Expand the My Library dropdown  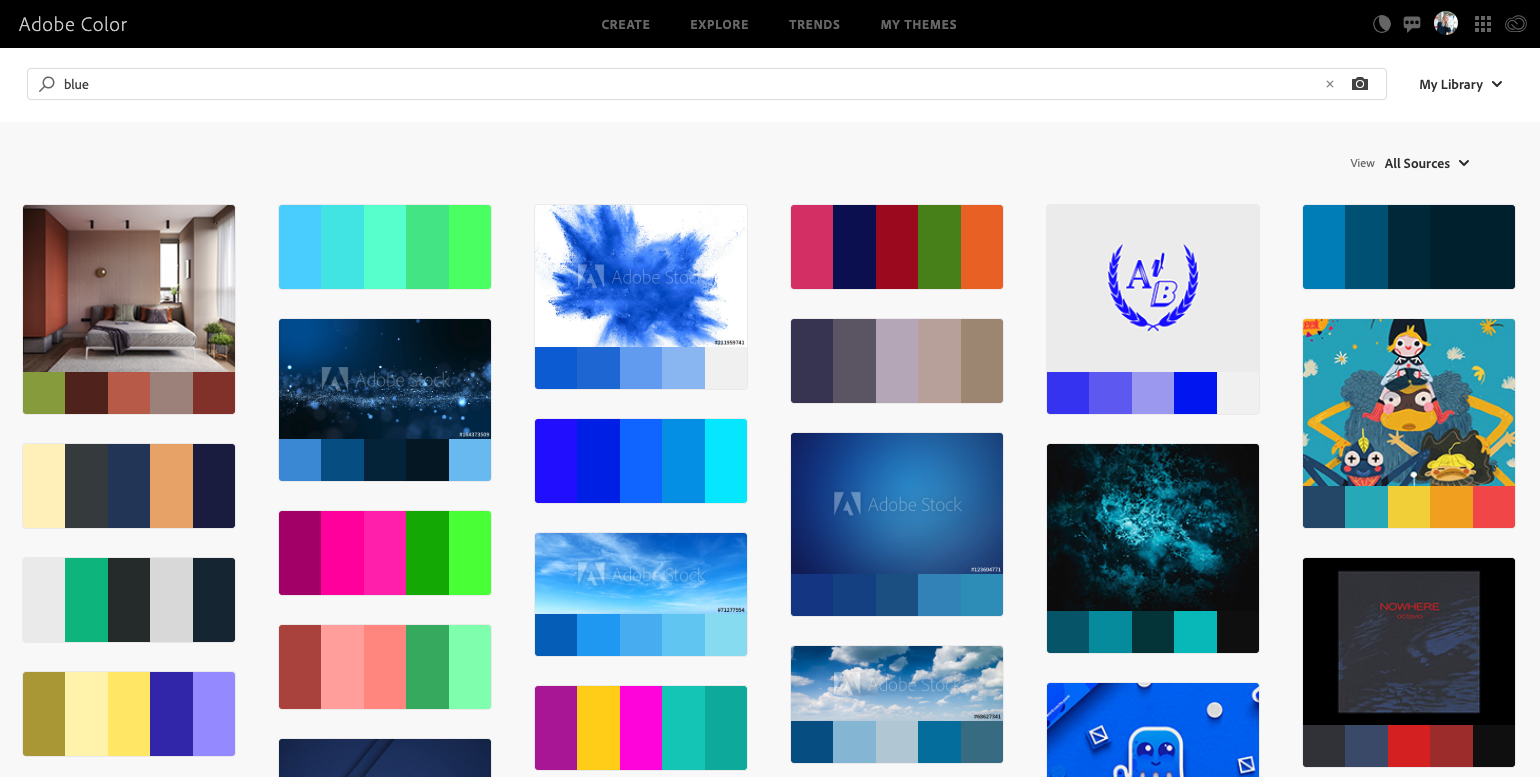pyautogui.click(x=1461, y=84)
